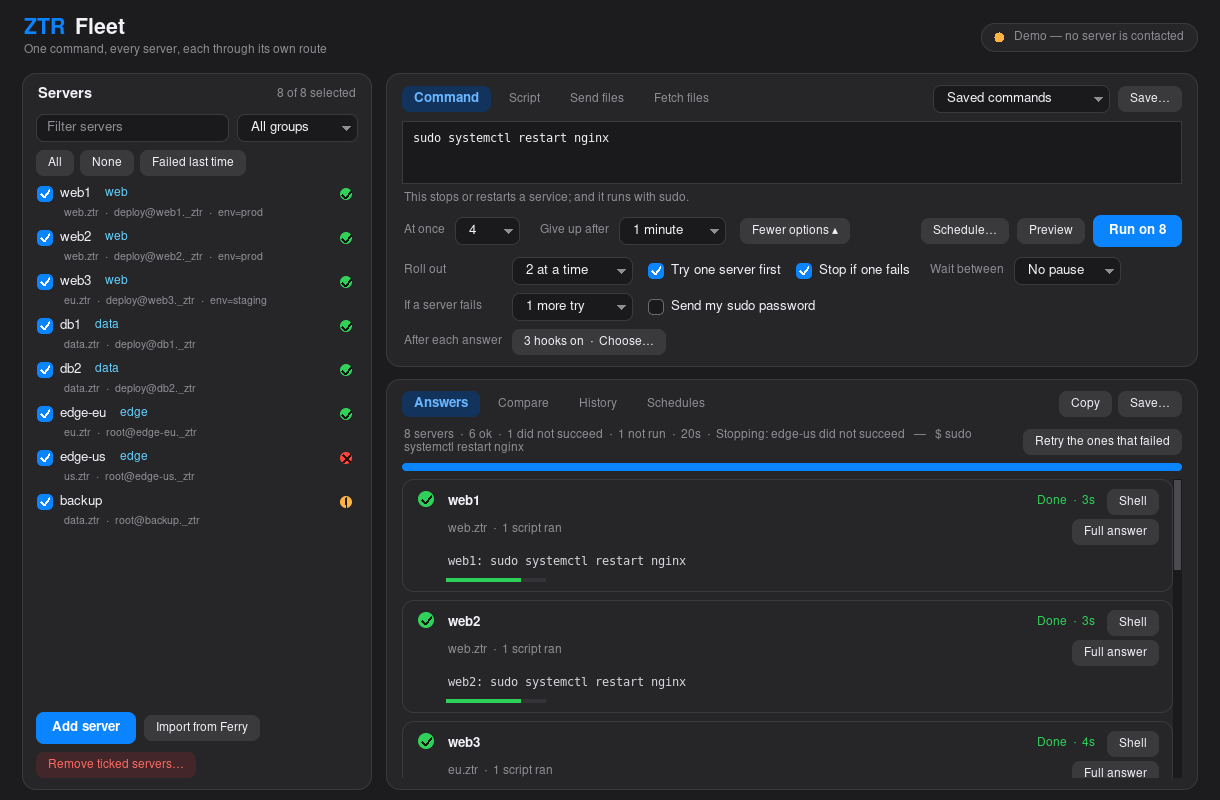
Task: Open the 3 hooks on Choose… selector
Action: click(589, 342)
